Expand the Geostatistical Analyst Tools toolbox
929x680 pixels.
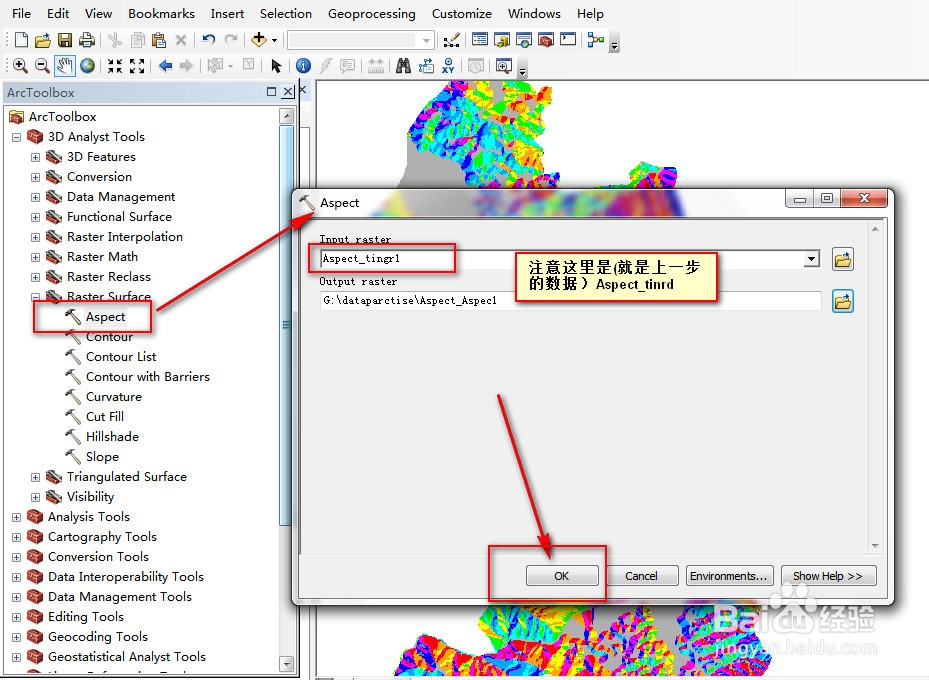coord(17,657)
